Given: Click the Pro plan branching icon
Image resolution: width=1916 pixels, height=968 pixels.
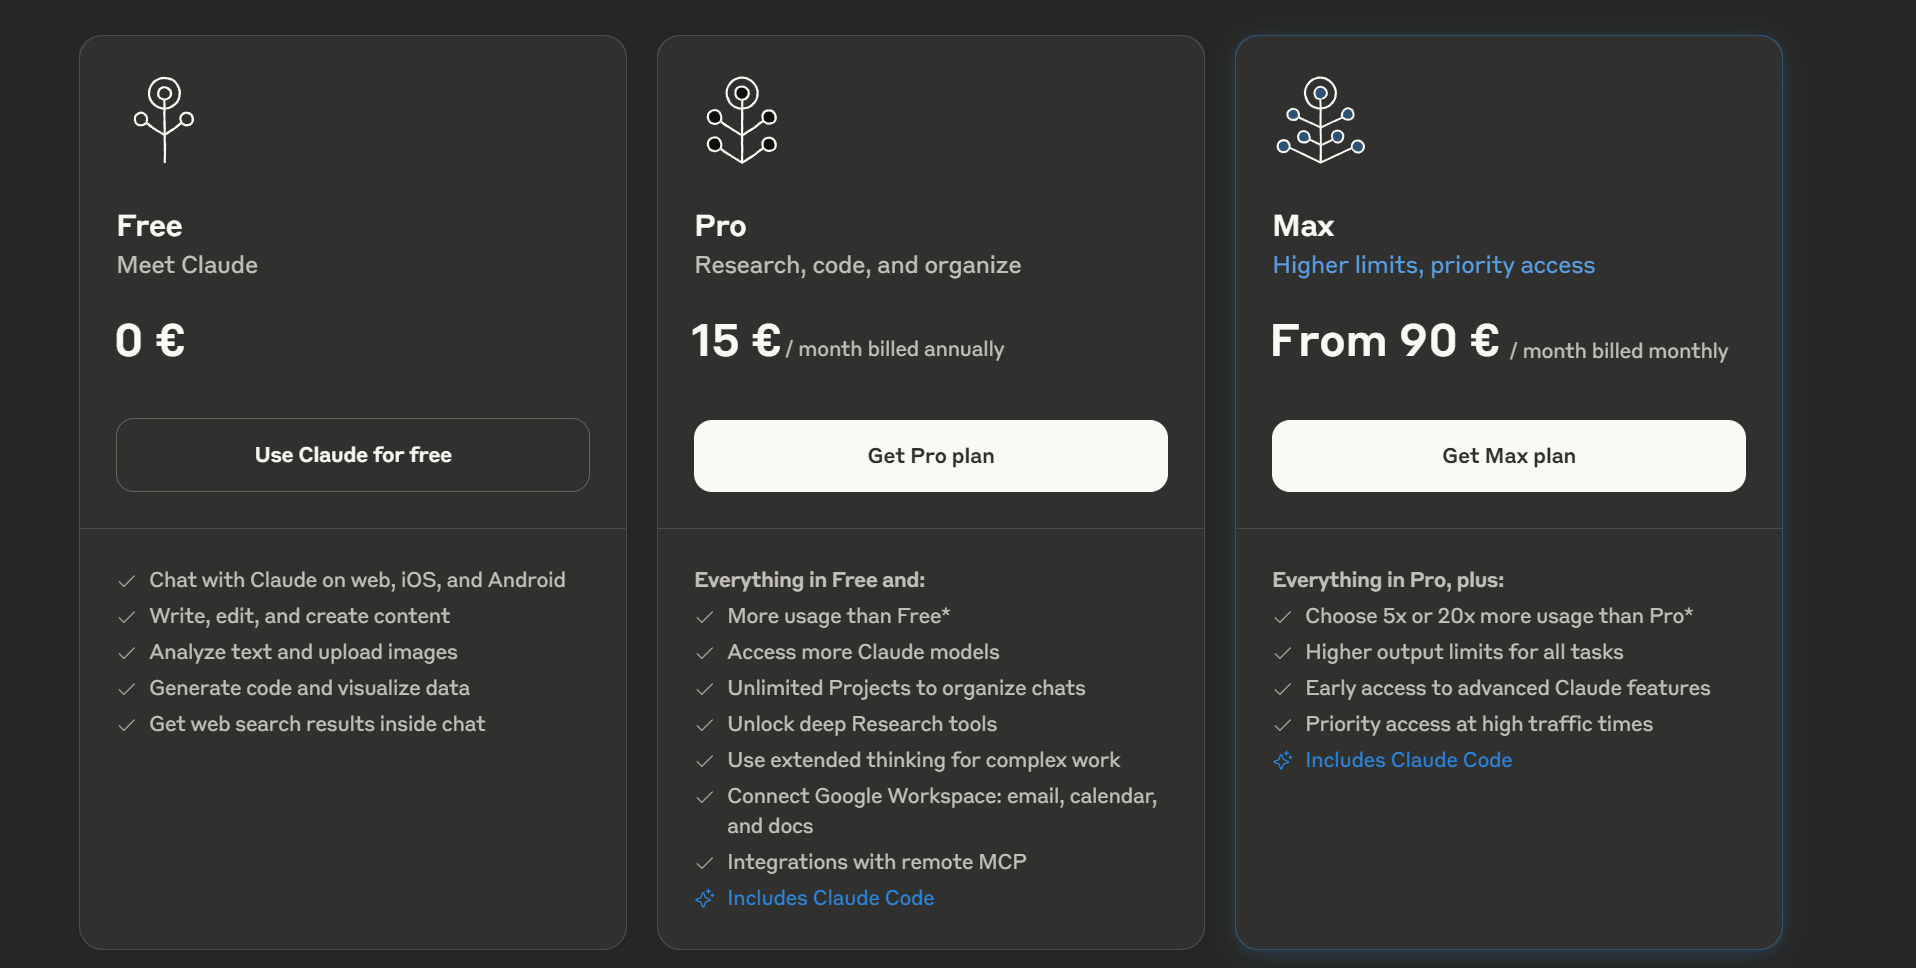Looking at the screenshot, I should click(742, 120).
